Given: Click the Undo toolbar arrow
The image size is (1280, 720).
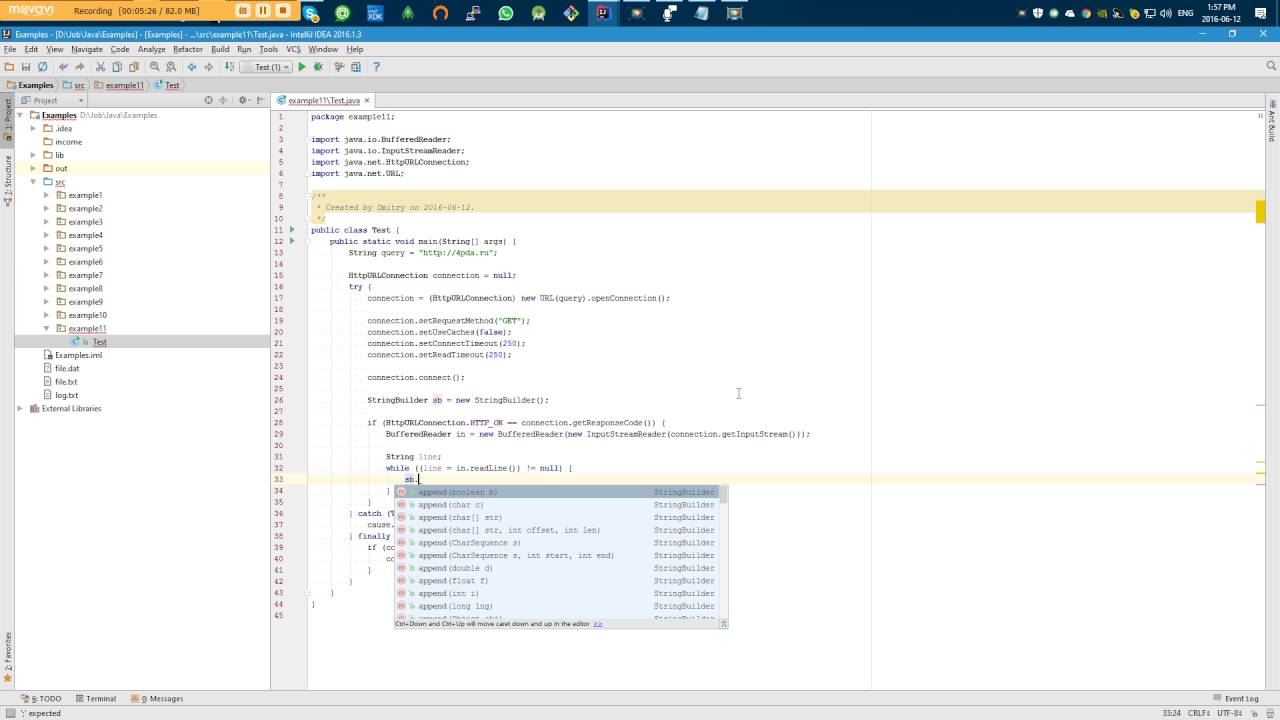Looking at the screenshot, I should [x=63, y=67].
